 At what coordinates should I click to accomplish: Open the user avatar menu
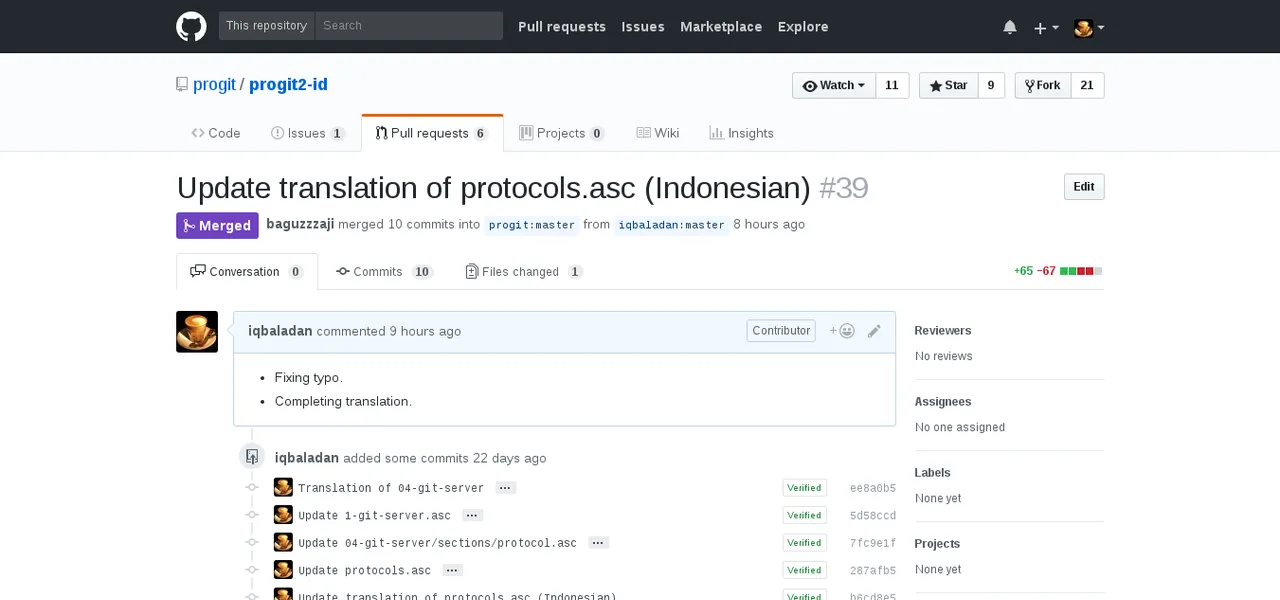tap(1089, 27)
